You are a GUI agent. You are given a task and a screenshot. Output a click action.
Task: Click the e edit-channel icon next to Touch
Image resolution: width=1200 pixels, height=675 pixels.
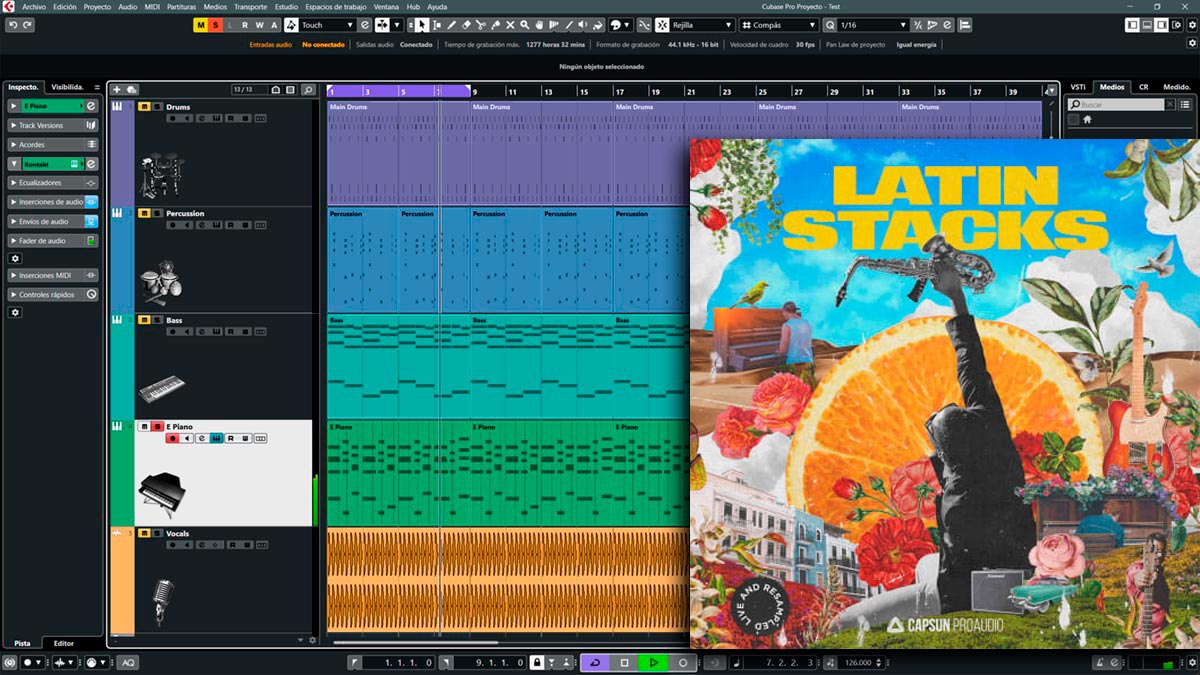tap(365, 25)
